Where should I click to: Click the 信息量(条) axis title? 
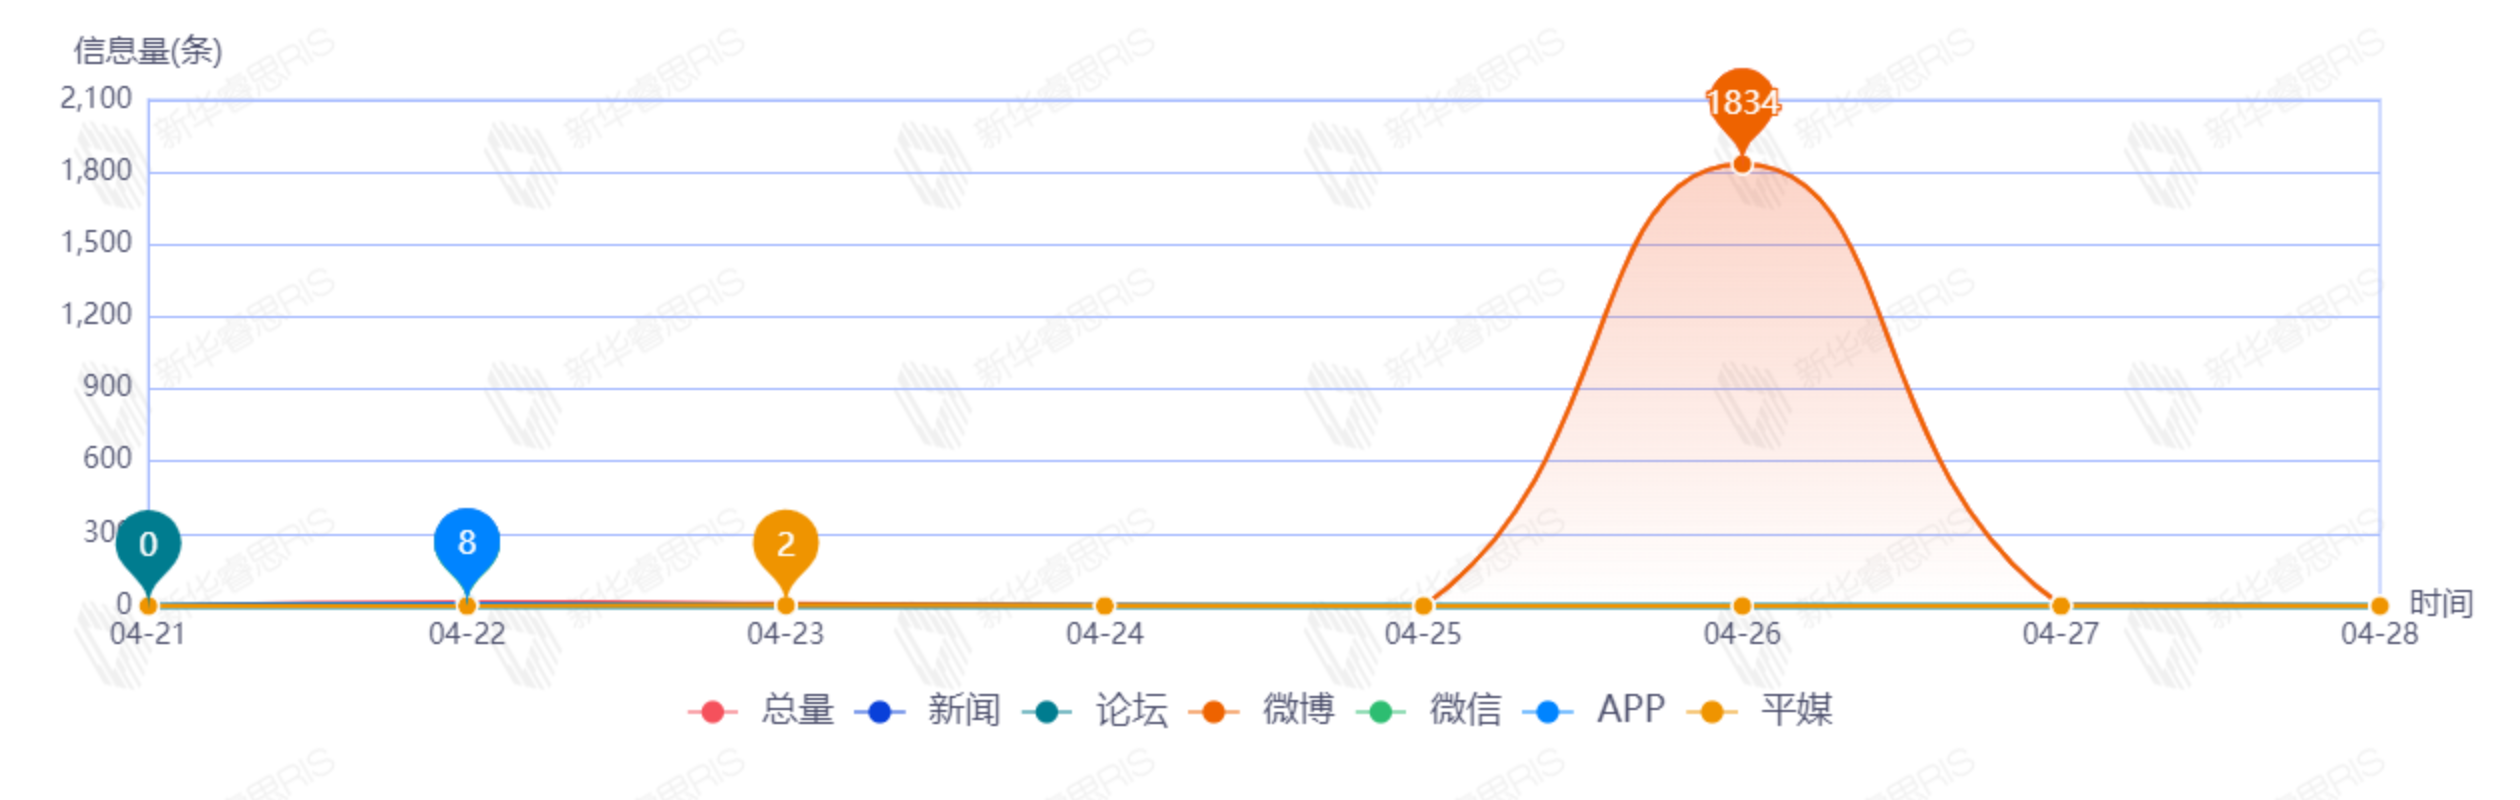tap(148, 51)
